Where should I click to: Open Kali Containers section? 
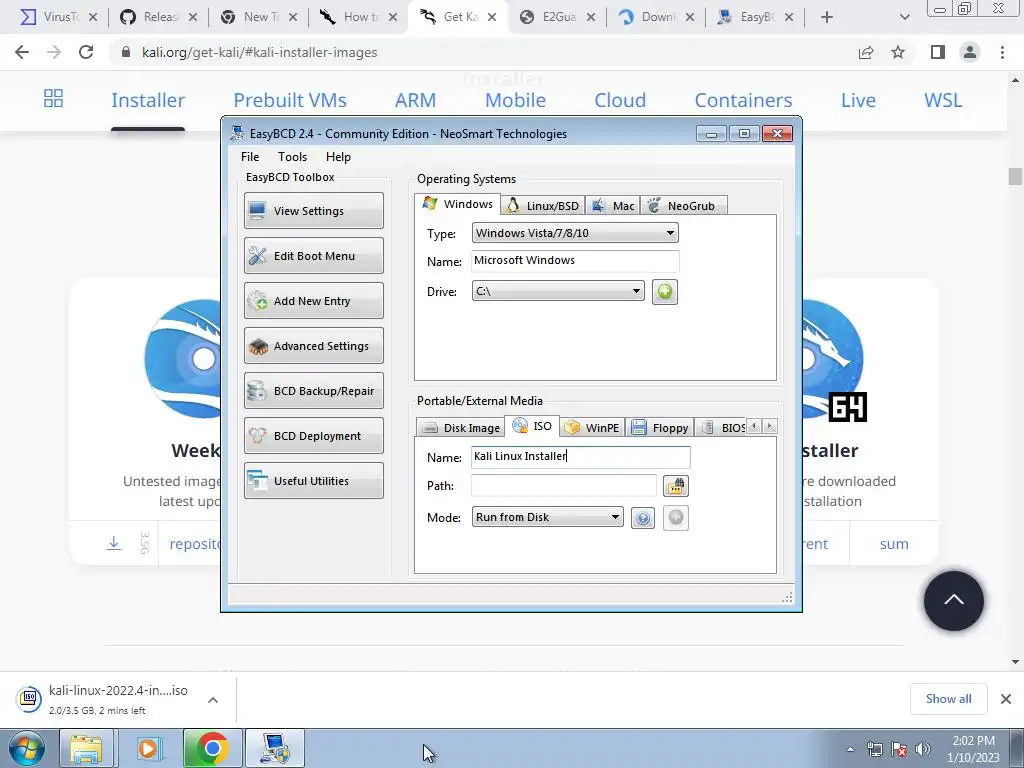tap(743, 100)
